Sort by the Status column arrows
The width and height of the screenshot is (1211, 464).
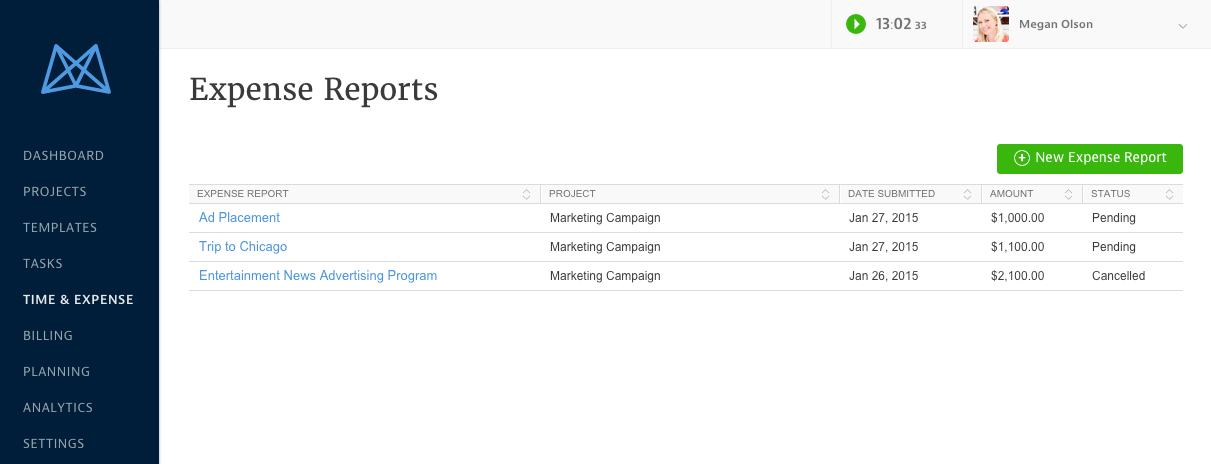[1169, 194]
